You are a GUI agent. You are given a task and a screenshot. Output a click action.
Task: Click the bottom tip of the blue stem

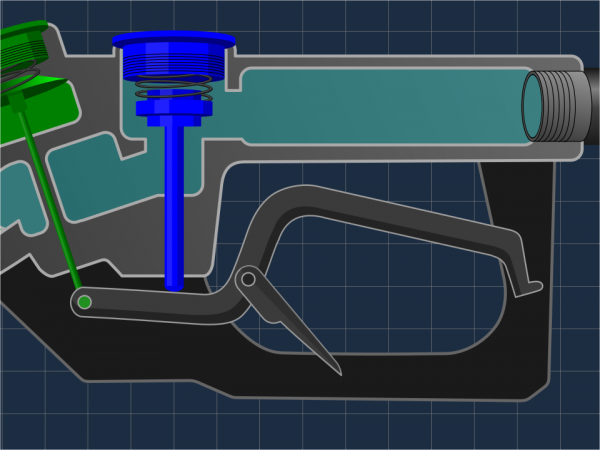pos(174,284)
